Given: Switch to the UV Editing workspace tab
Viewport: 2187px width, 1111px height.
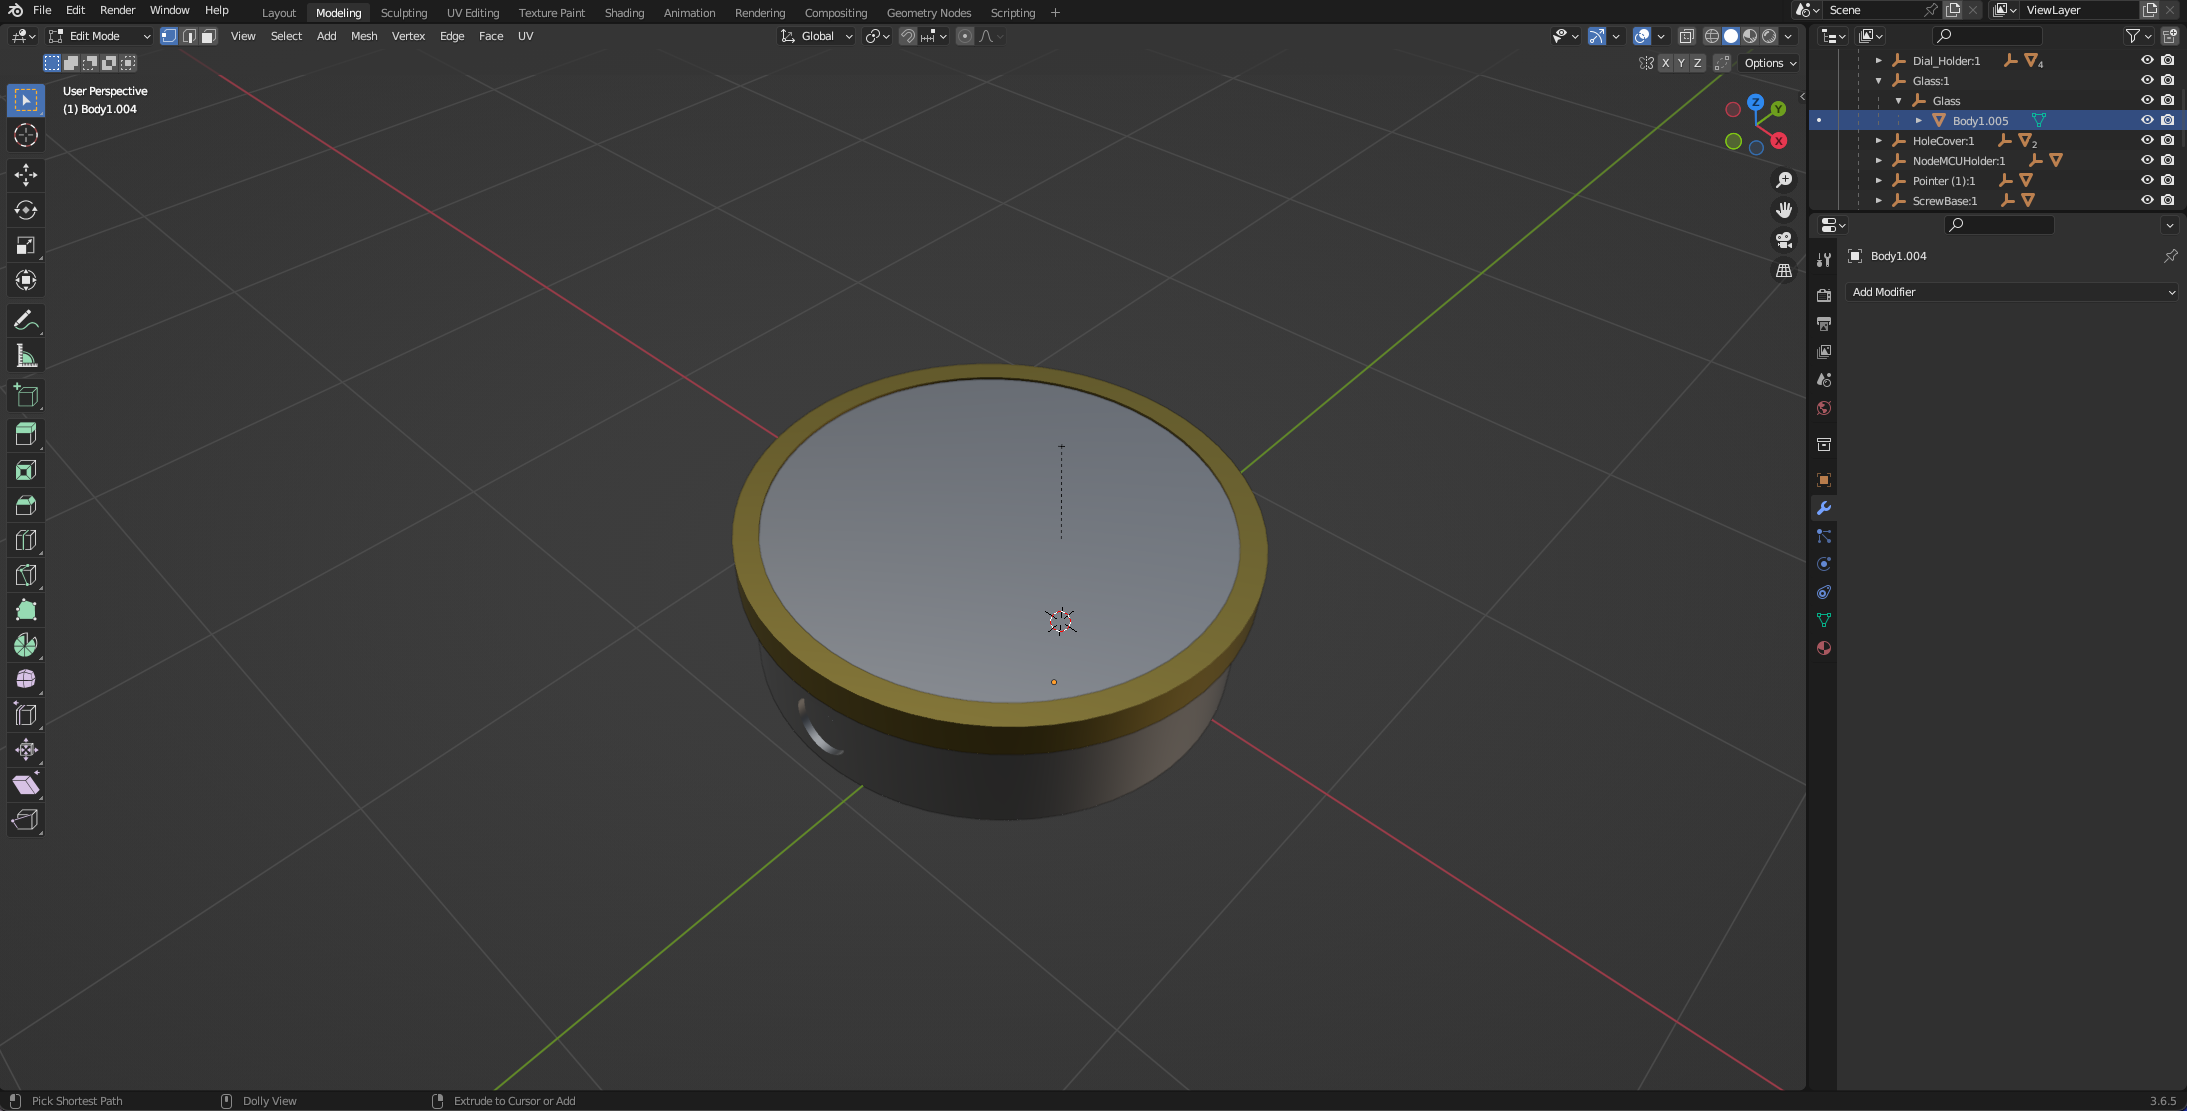Looking at the screenshot, I should [x=473, y=13].
